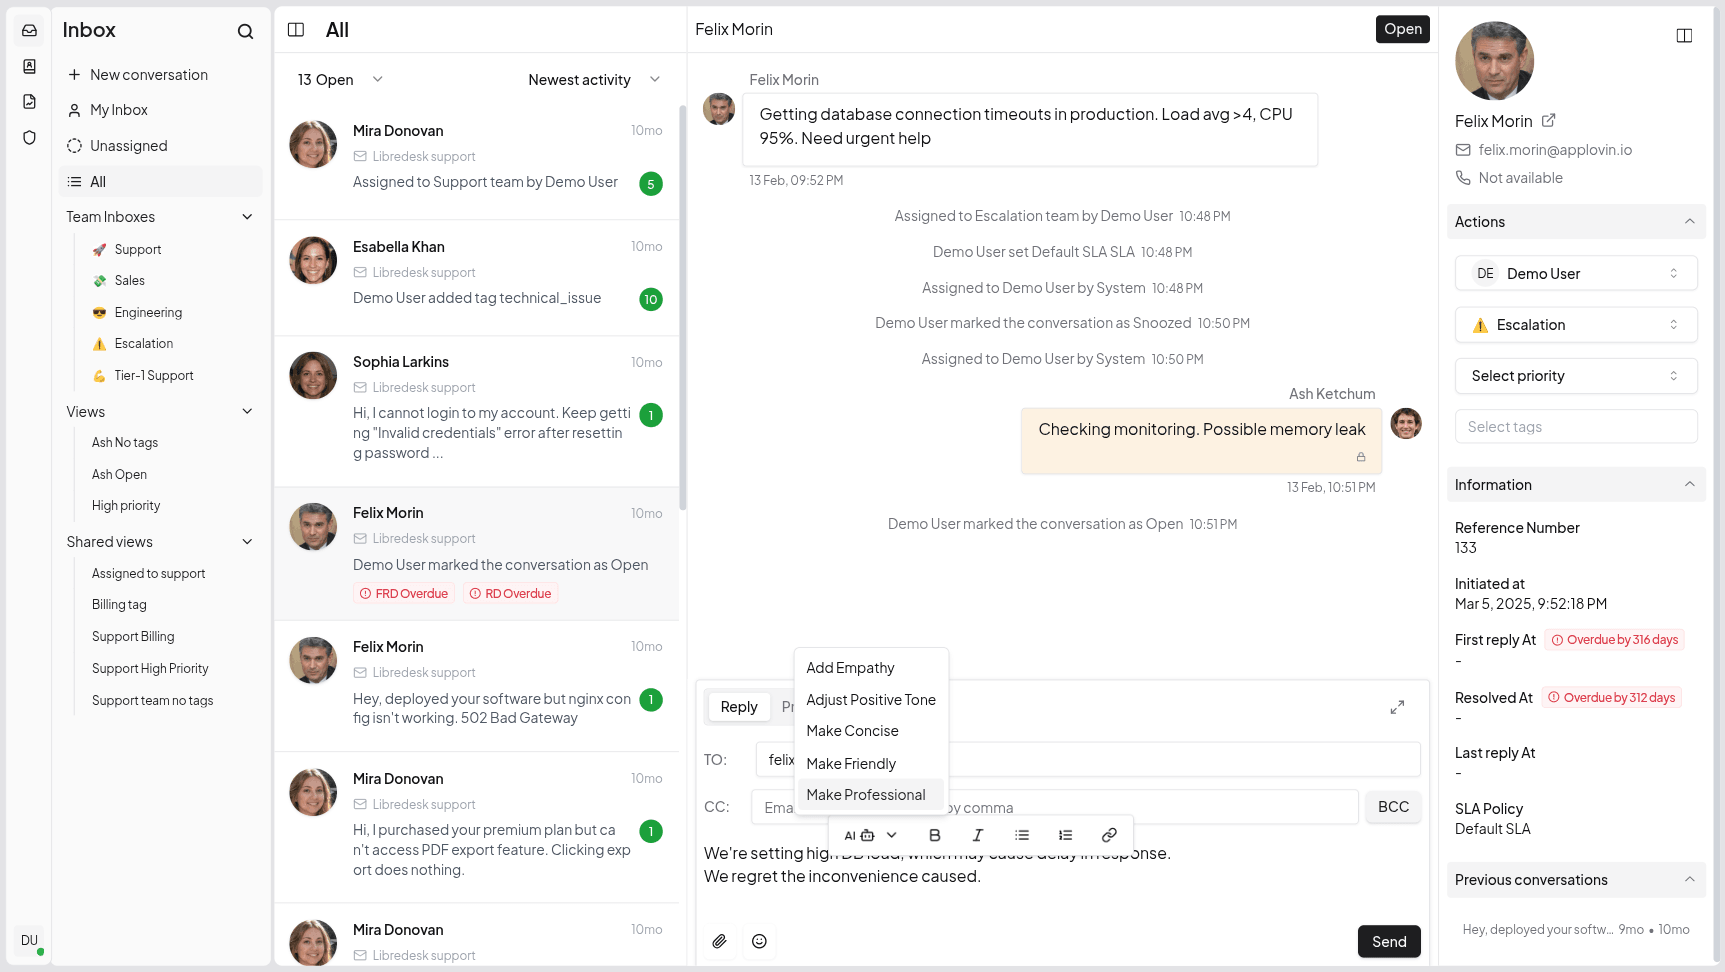The image size is (1725, 972).
Task: Apply bold formatting in the reply editor
Action: [934, 834]
